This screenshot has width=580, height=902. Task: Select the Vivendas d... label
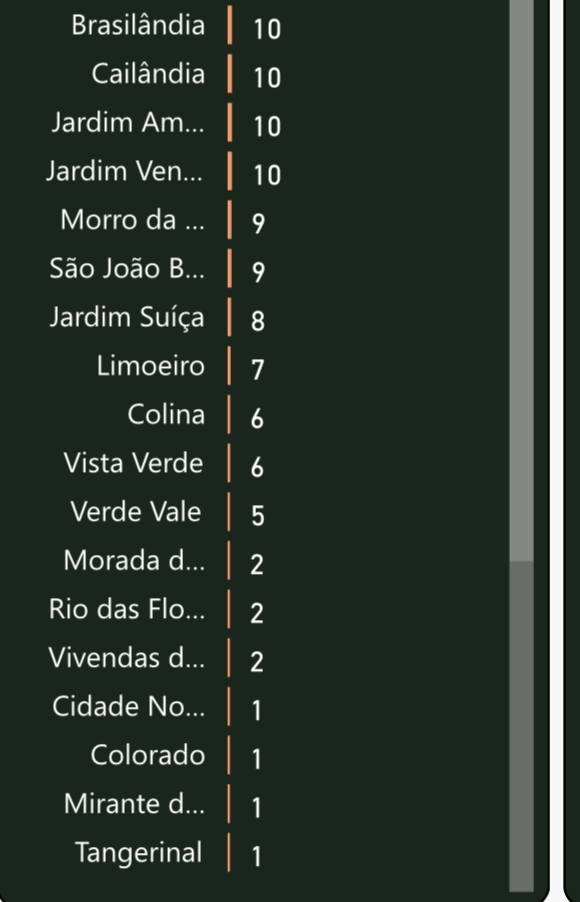[127, 658]
